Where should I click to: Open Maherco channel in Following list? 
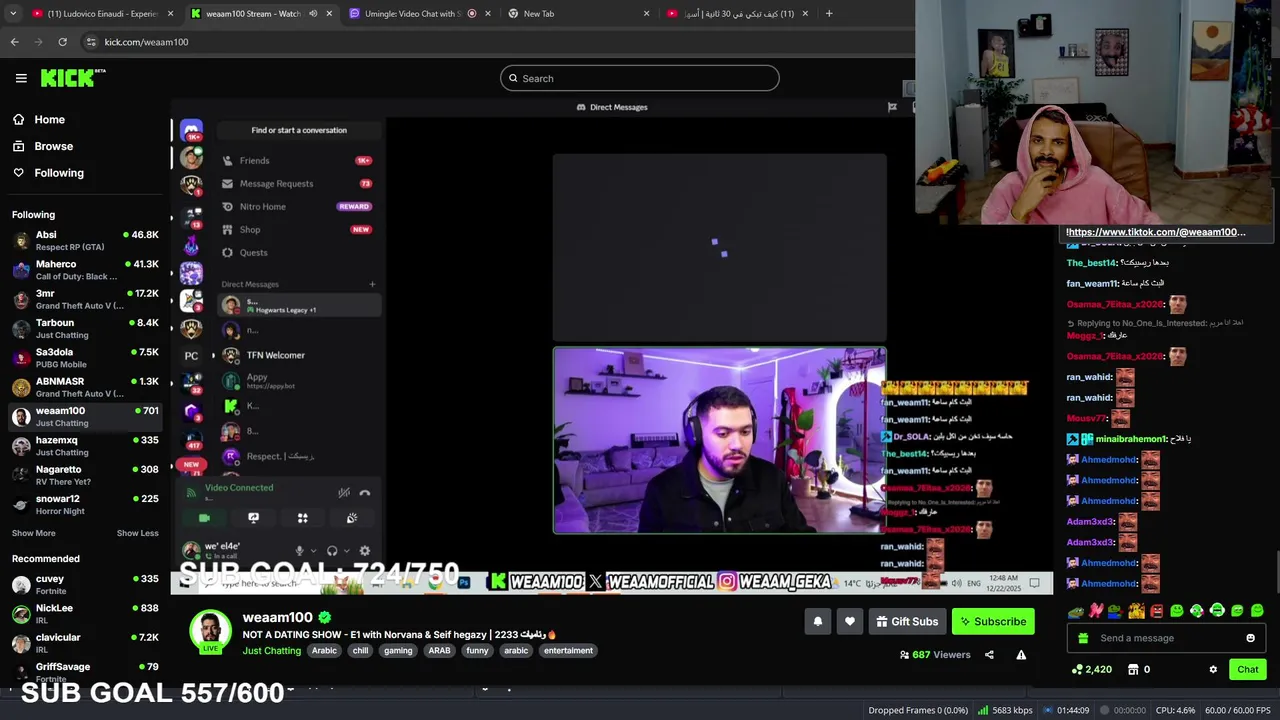click(85, 270)
